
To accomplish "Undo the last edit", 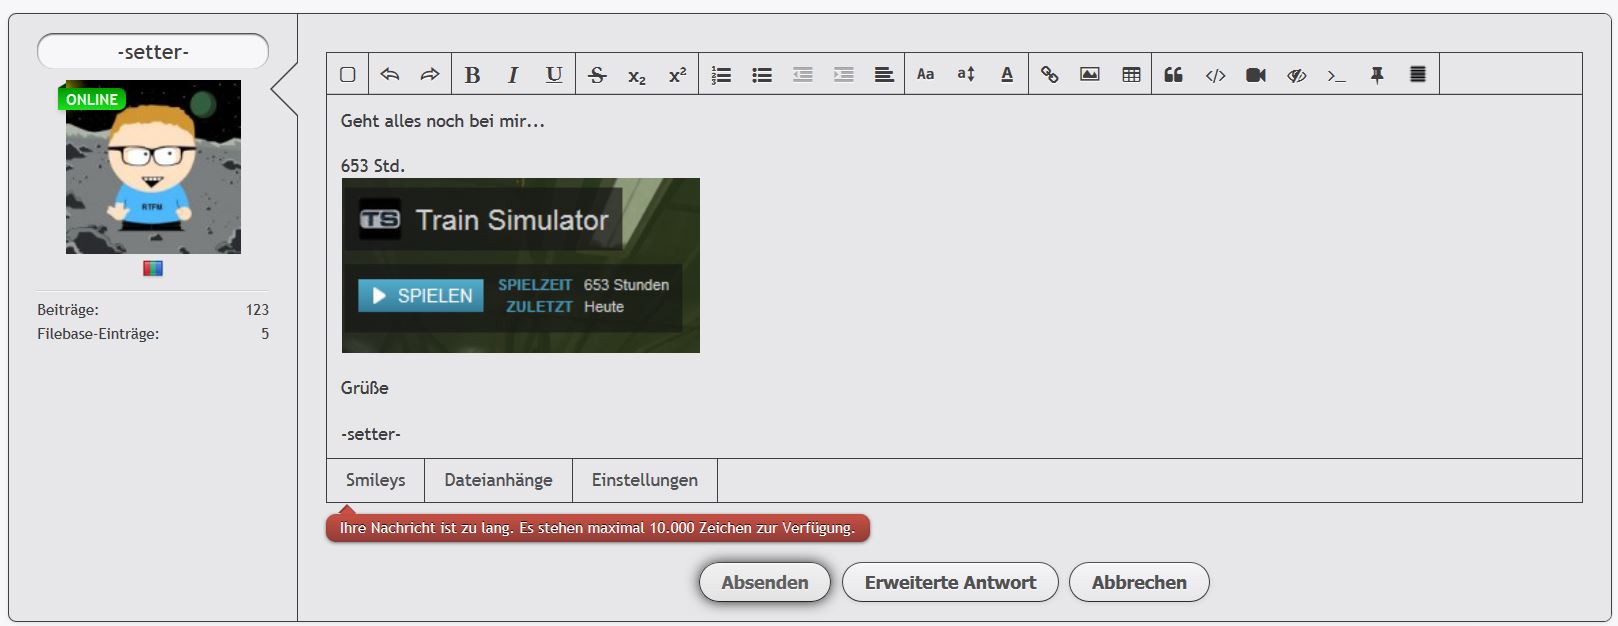I will click(390, 74).
